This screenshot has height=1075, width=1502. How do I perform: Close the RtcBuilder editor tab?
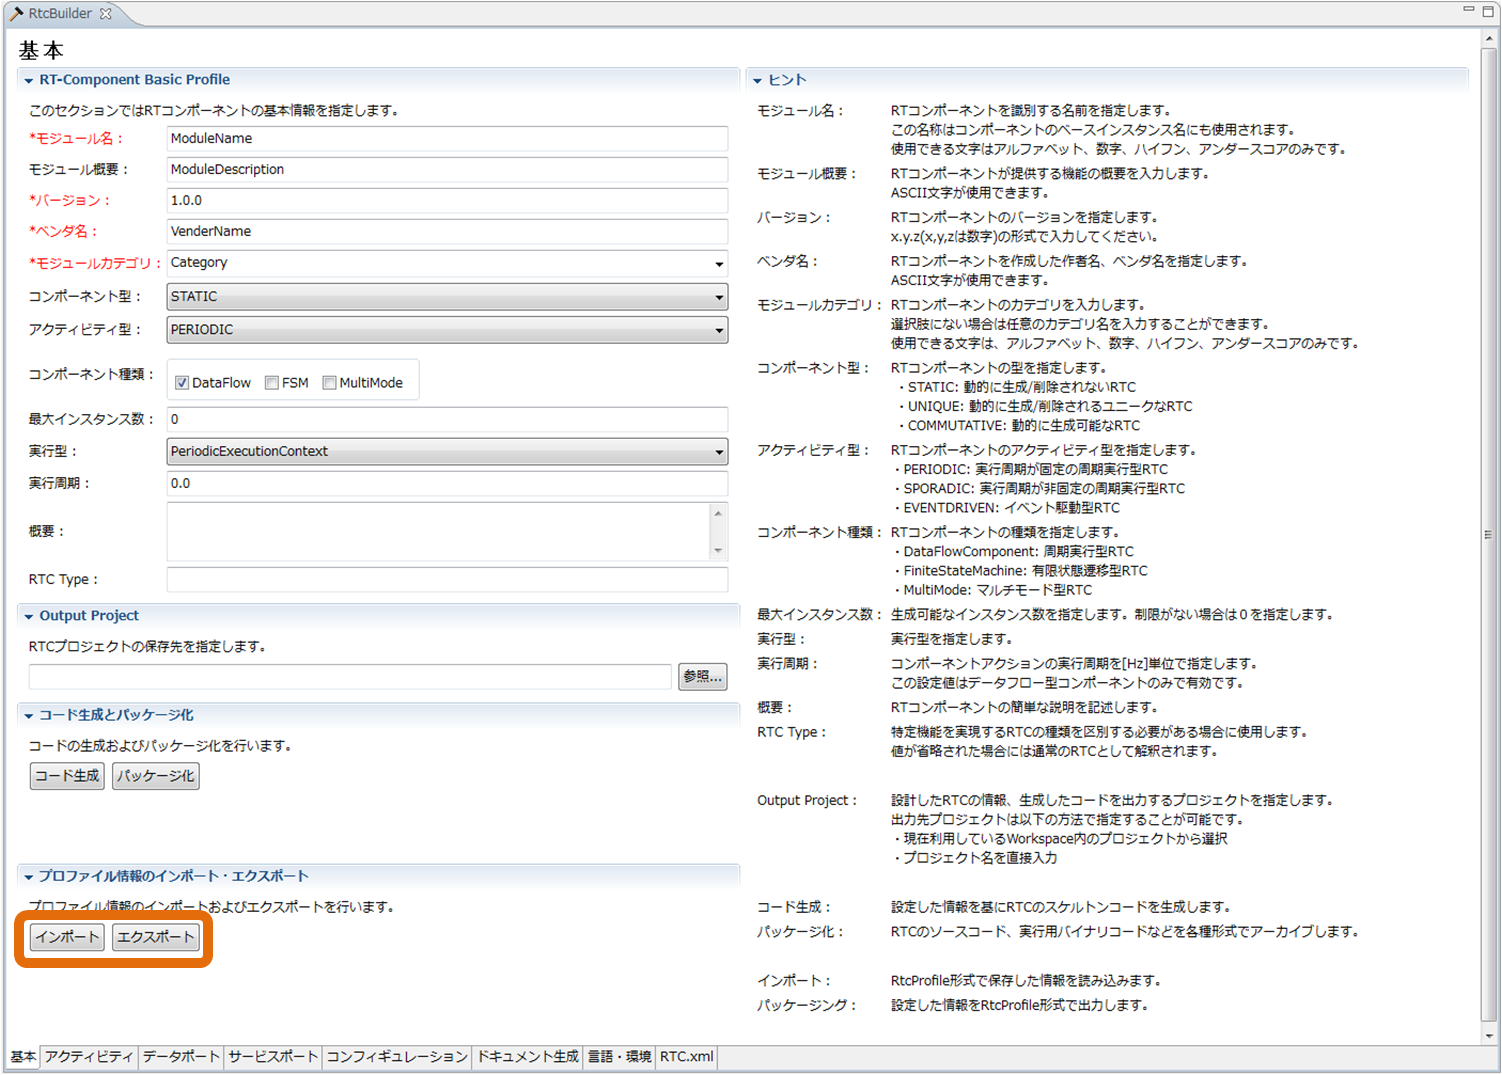105,13
